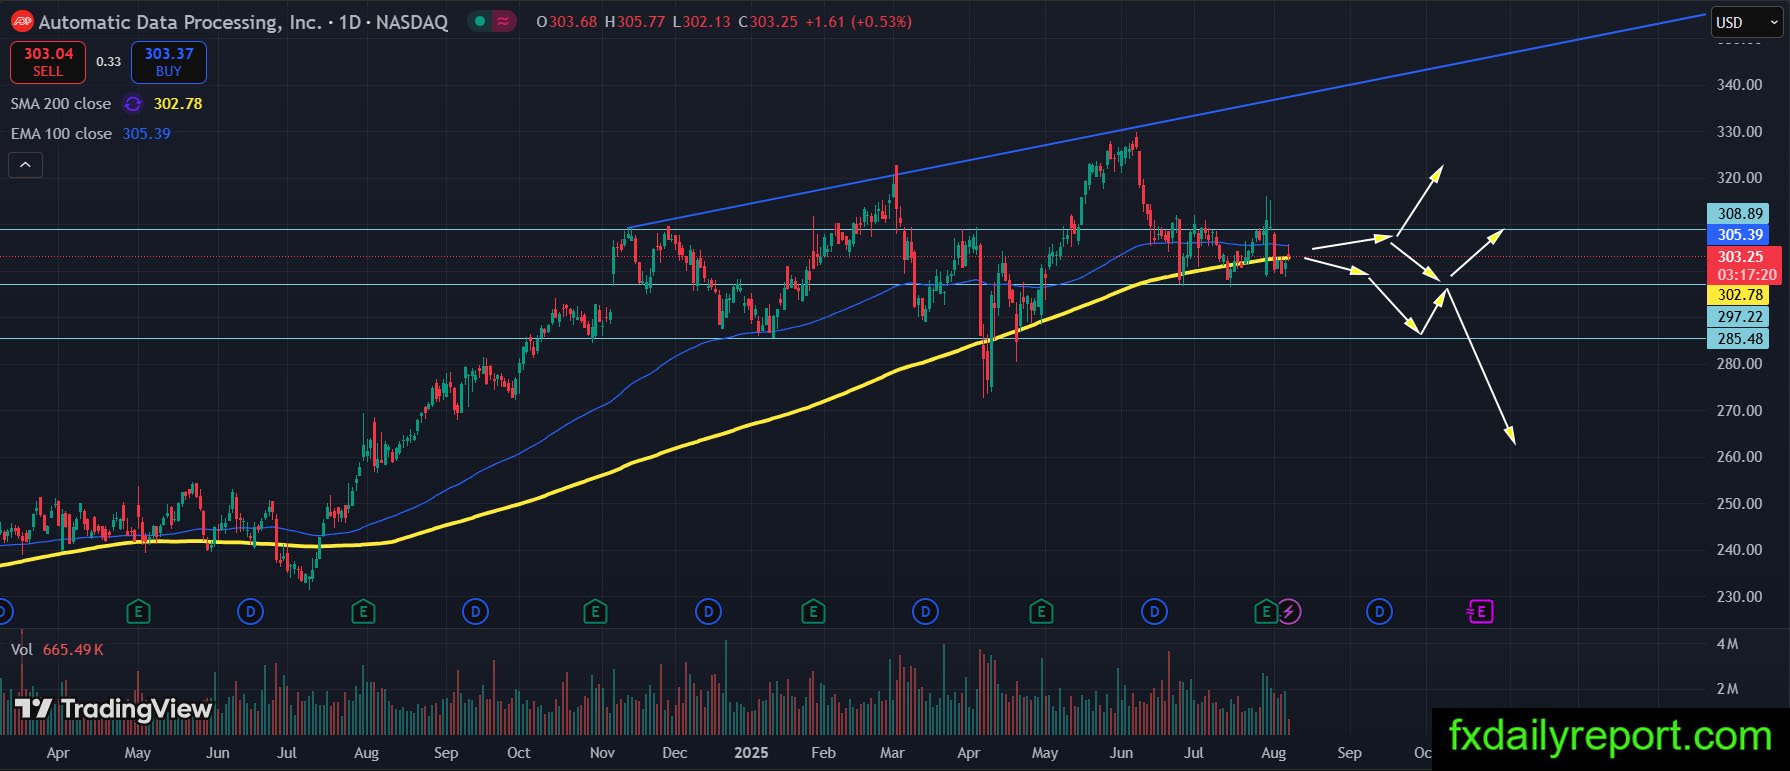Click the 303.04 SELL button
Screen dimensions: 1790x771
click(48, 62)
